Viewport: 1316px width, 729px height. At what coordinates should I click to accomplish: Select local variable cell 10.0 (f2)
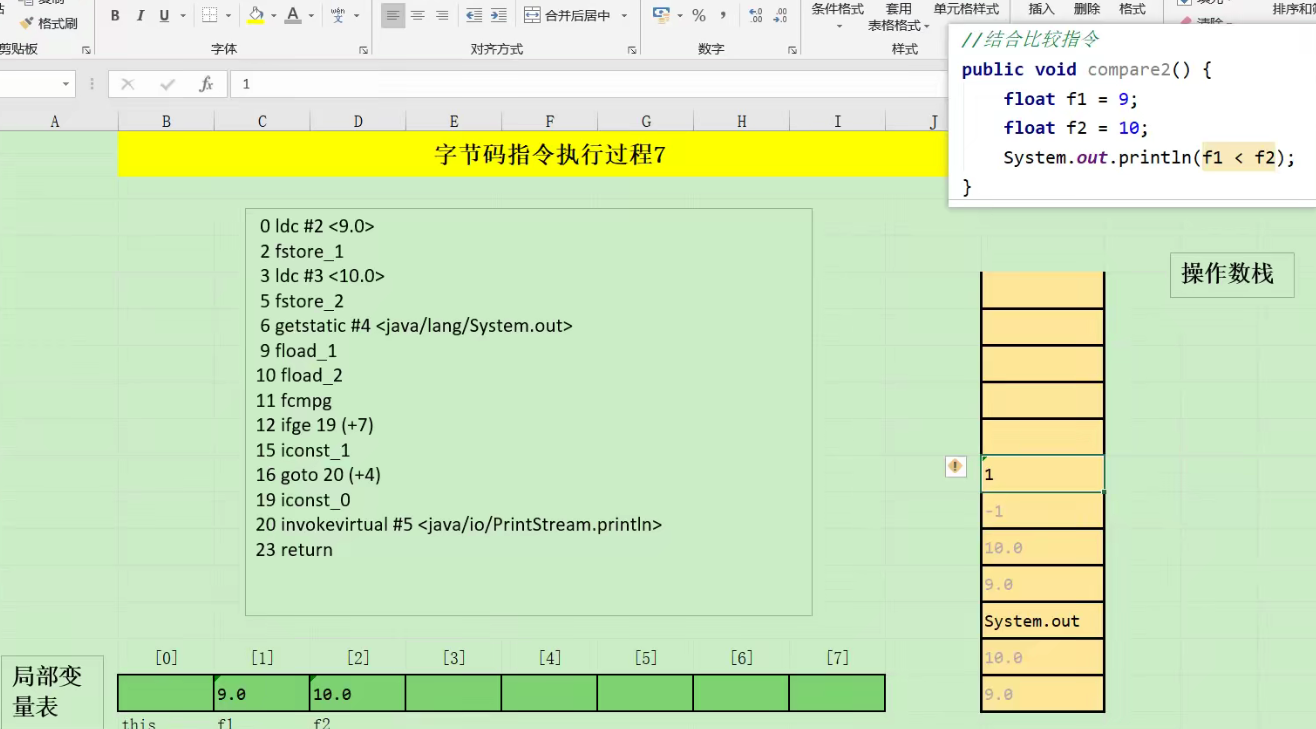(x=358, y=693)
